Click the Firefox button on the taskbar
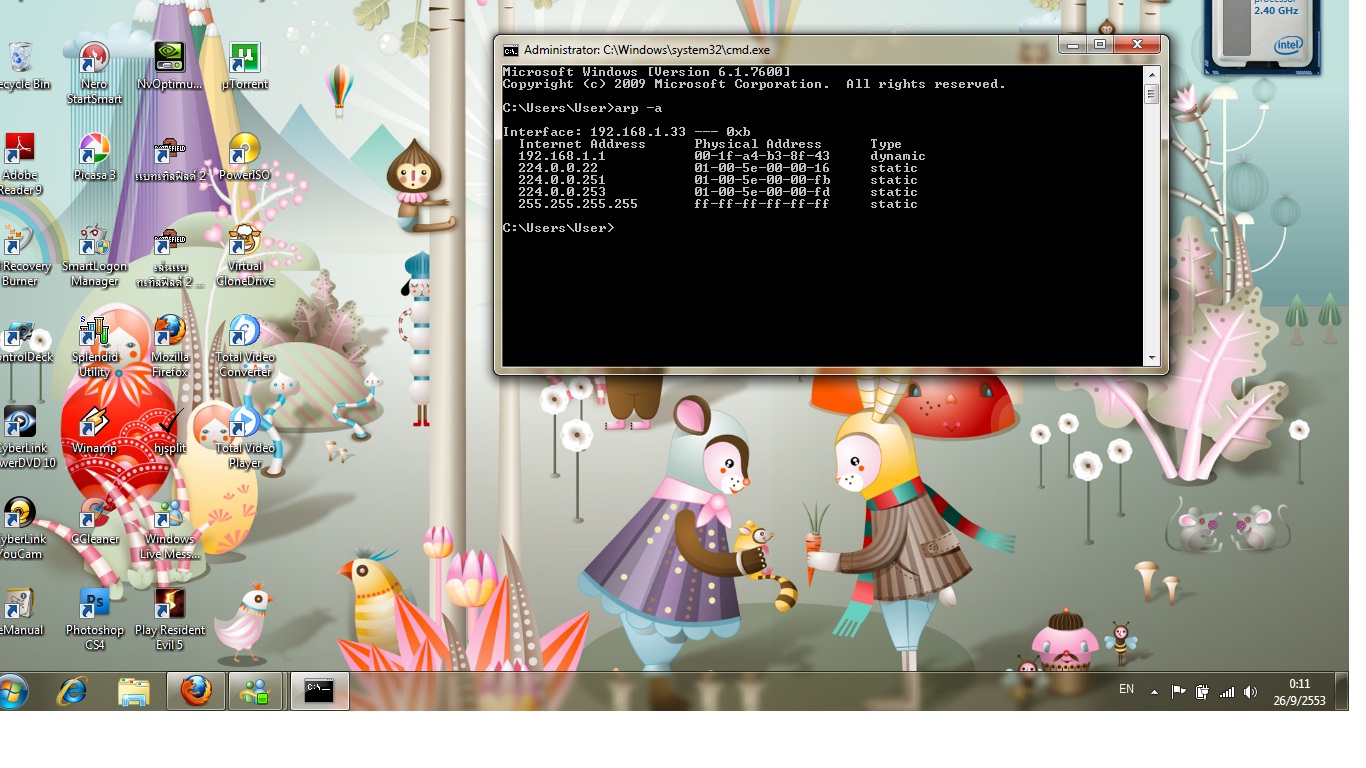Image resolution: width=1366 pixels, height=768 pixels. pos(196,691)
